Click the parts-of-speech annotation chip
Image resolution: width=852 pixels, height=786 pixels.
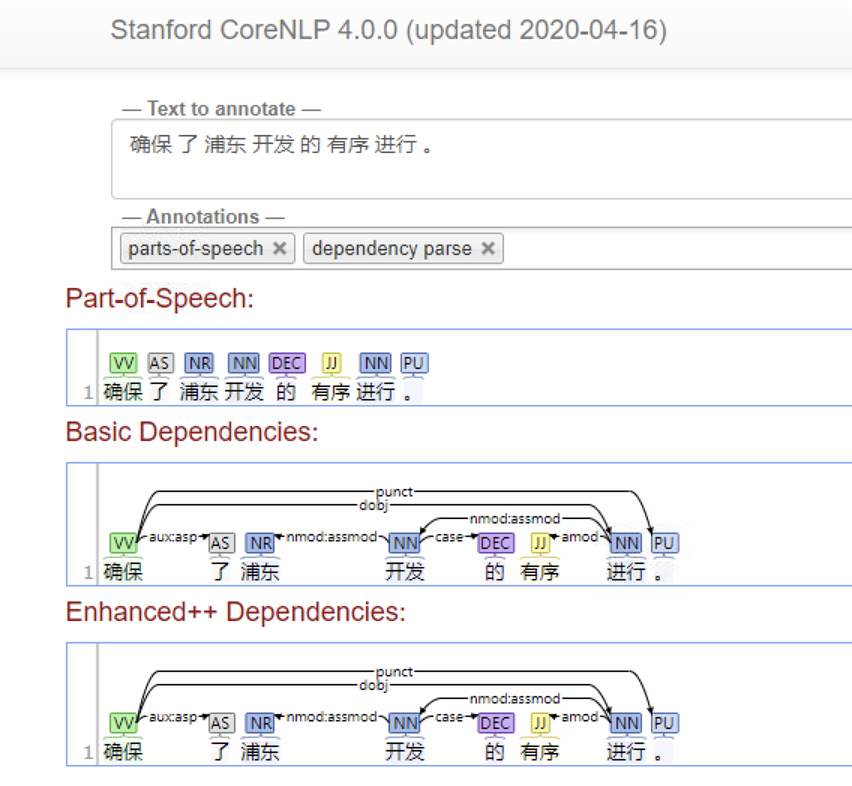pyautogui.click(x=196, y=249)
